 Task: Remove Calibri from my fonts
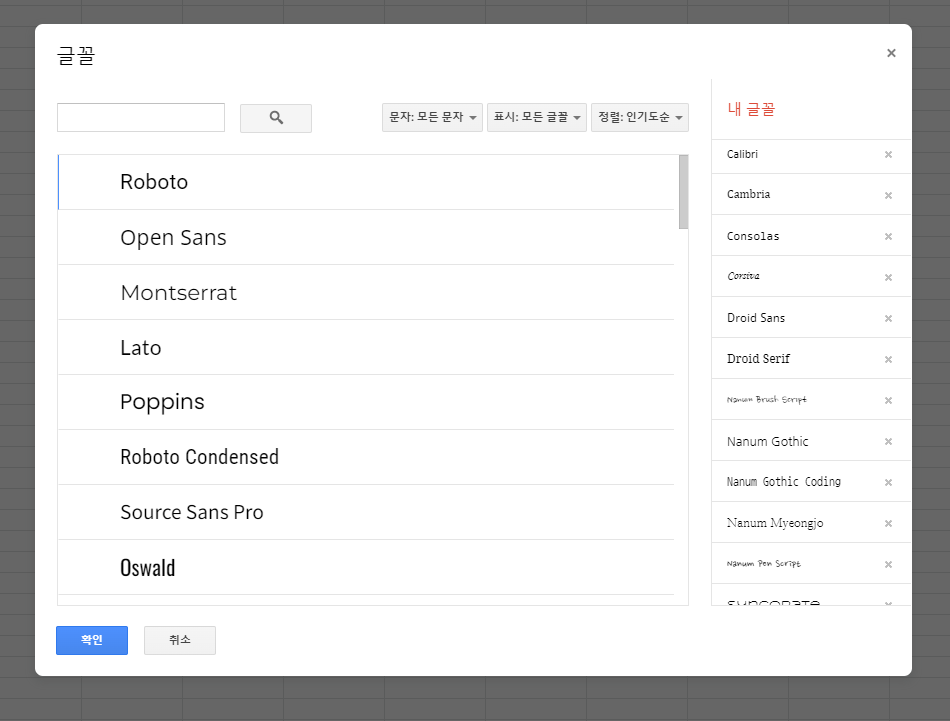point(888,154)
